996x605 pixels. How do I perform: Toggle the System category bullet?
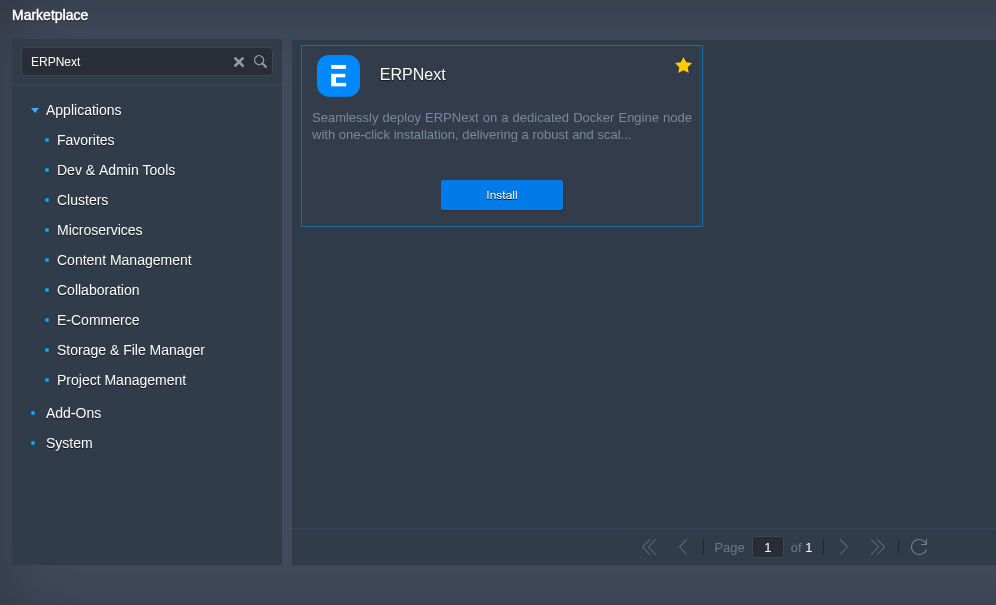[x=33, y=443]
